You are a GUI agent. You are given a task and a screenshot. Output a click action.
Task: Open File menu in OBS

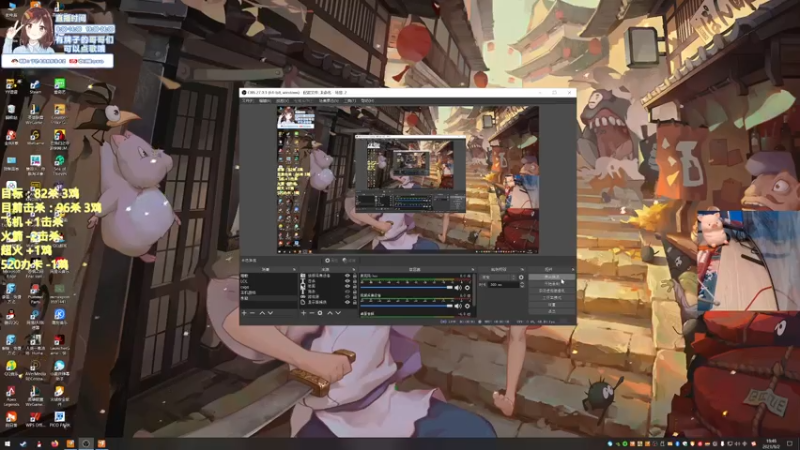point(248,101)
